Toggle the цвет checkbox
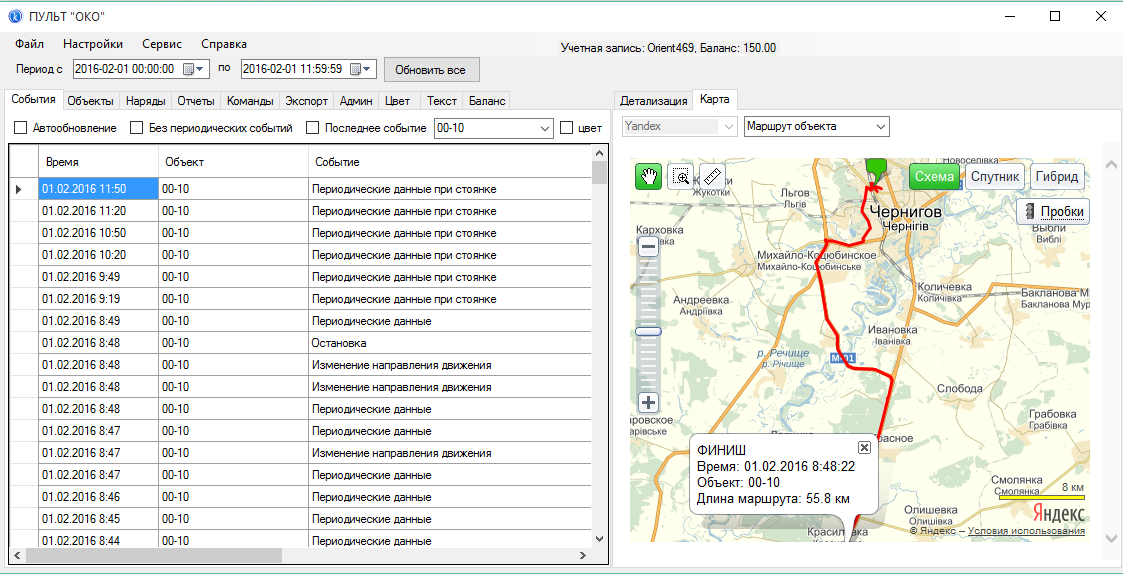This screenshot has width=1123, height=574. click(566, 128)
